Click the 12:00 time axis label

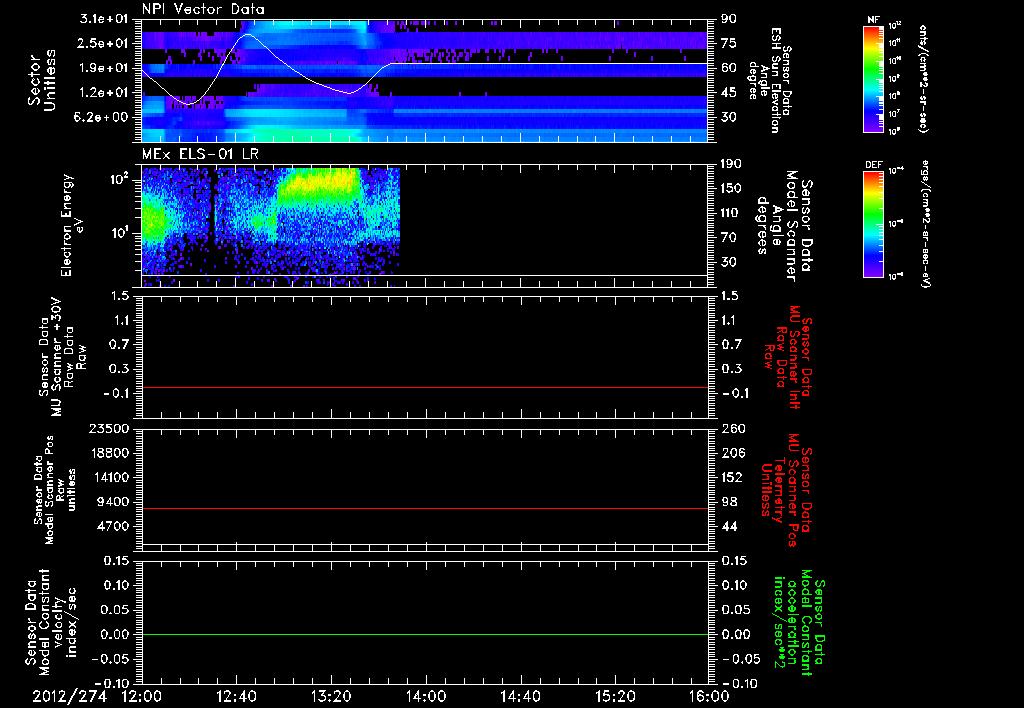(142, 696)
